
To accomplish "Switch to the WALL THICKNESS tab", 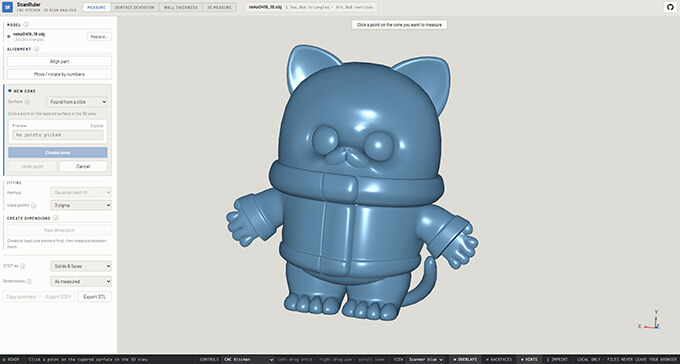I will (x=181, y=7).
